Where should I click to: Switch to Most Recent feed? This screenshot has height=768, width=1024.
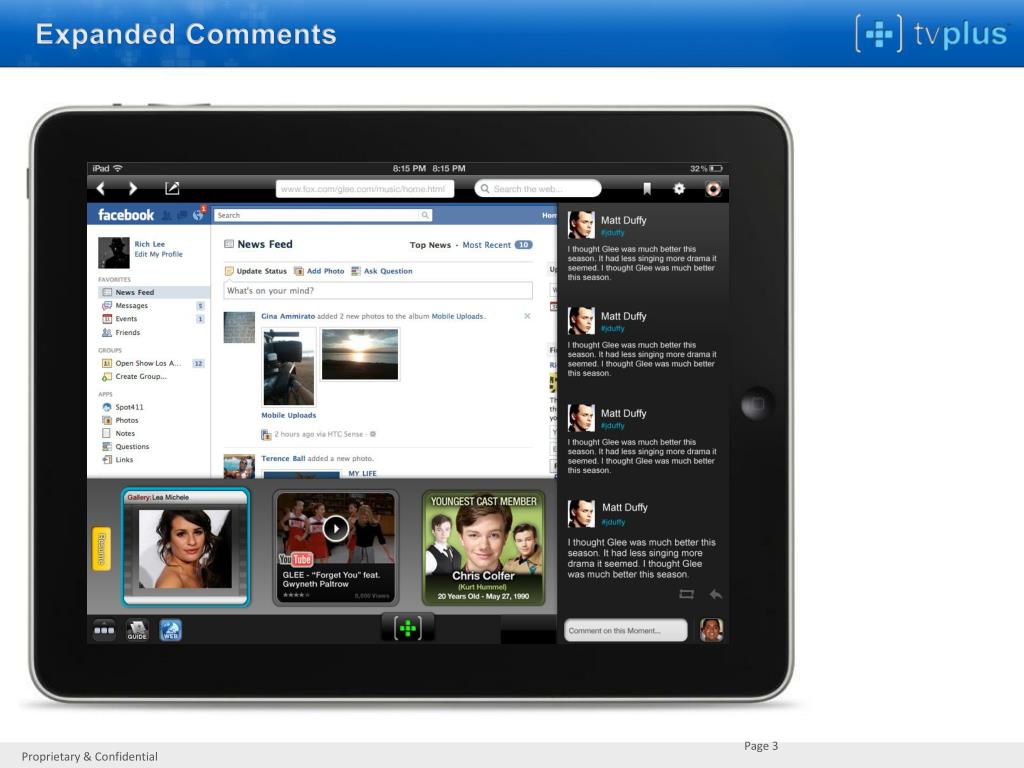pyautogui.click(x=487, y=245)
